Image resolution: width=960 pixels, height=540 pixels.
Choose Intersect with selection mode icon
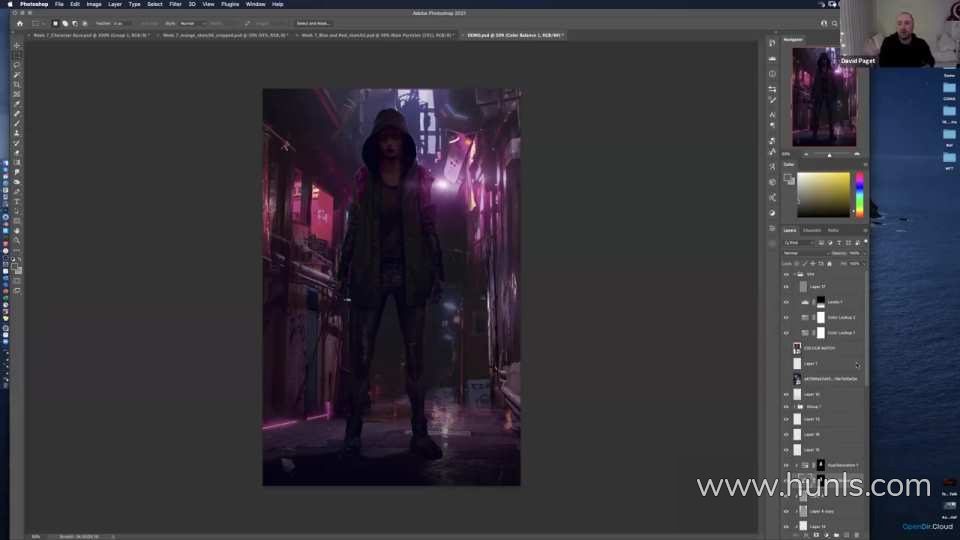[84, 23]
